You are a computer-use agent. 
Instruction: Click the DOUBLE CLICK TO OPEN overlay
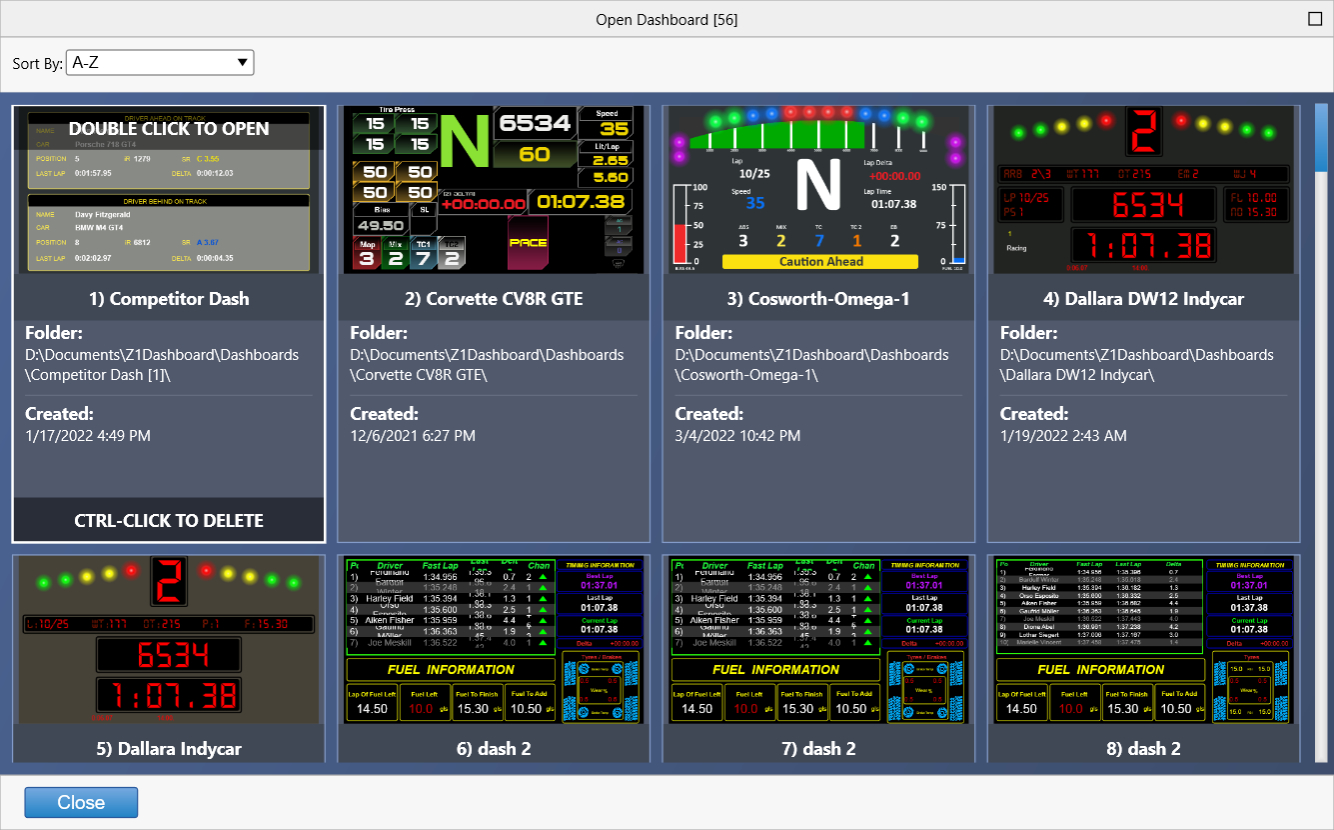point(169,128)
